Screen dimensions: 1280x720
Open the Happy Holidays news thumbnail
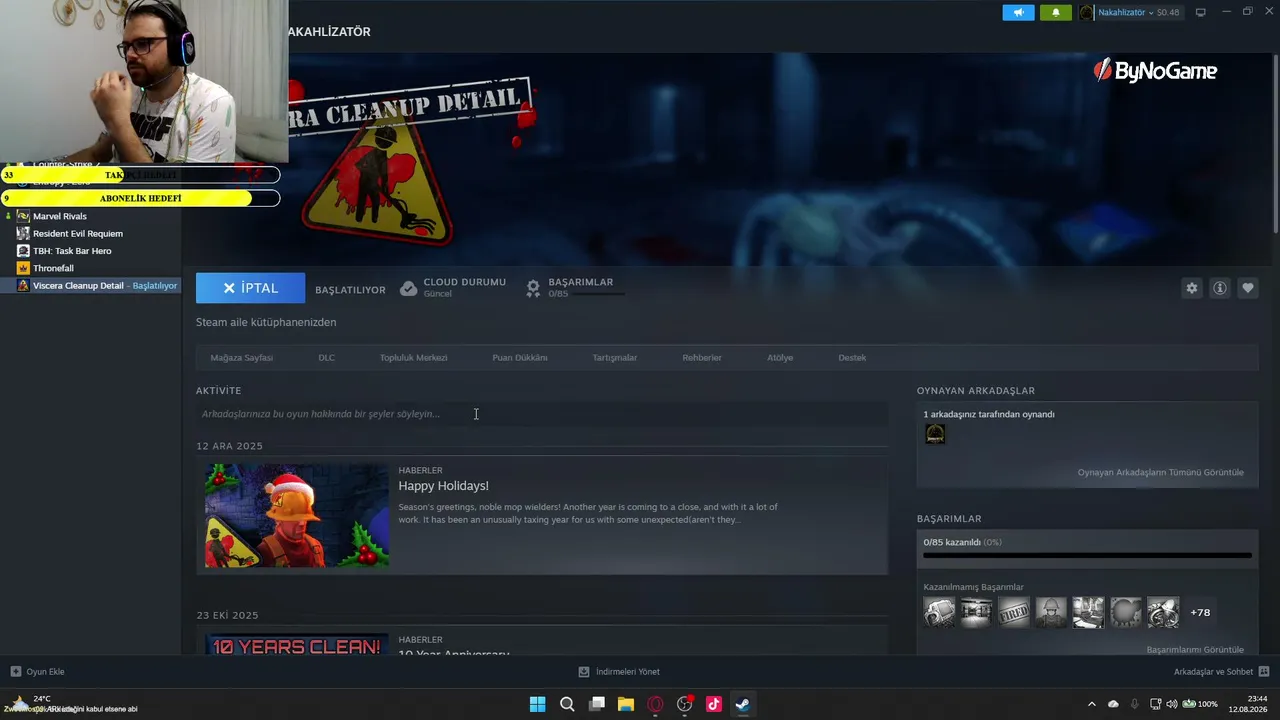(x=297, y=515)
